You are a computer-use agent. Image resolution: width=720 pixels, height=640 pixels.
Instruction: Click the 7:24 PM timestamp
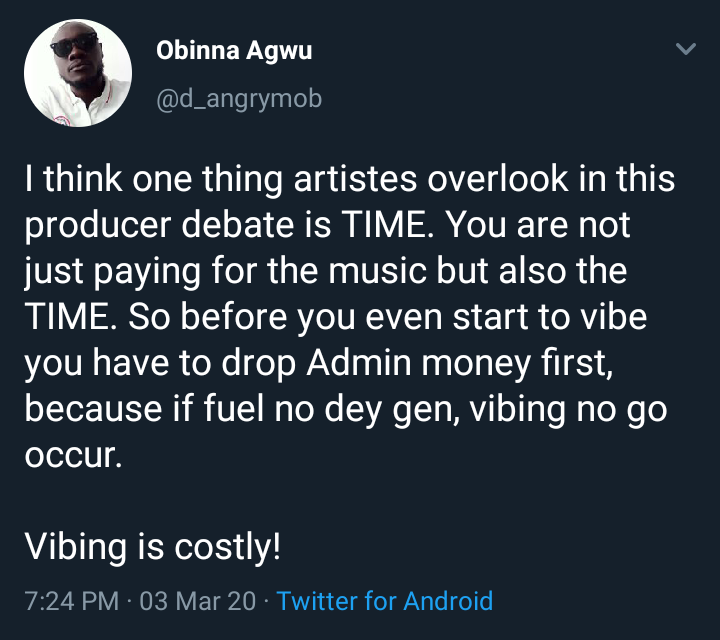[72, 601]
